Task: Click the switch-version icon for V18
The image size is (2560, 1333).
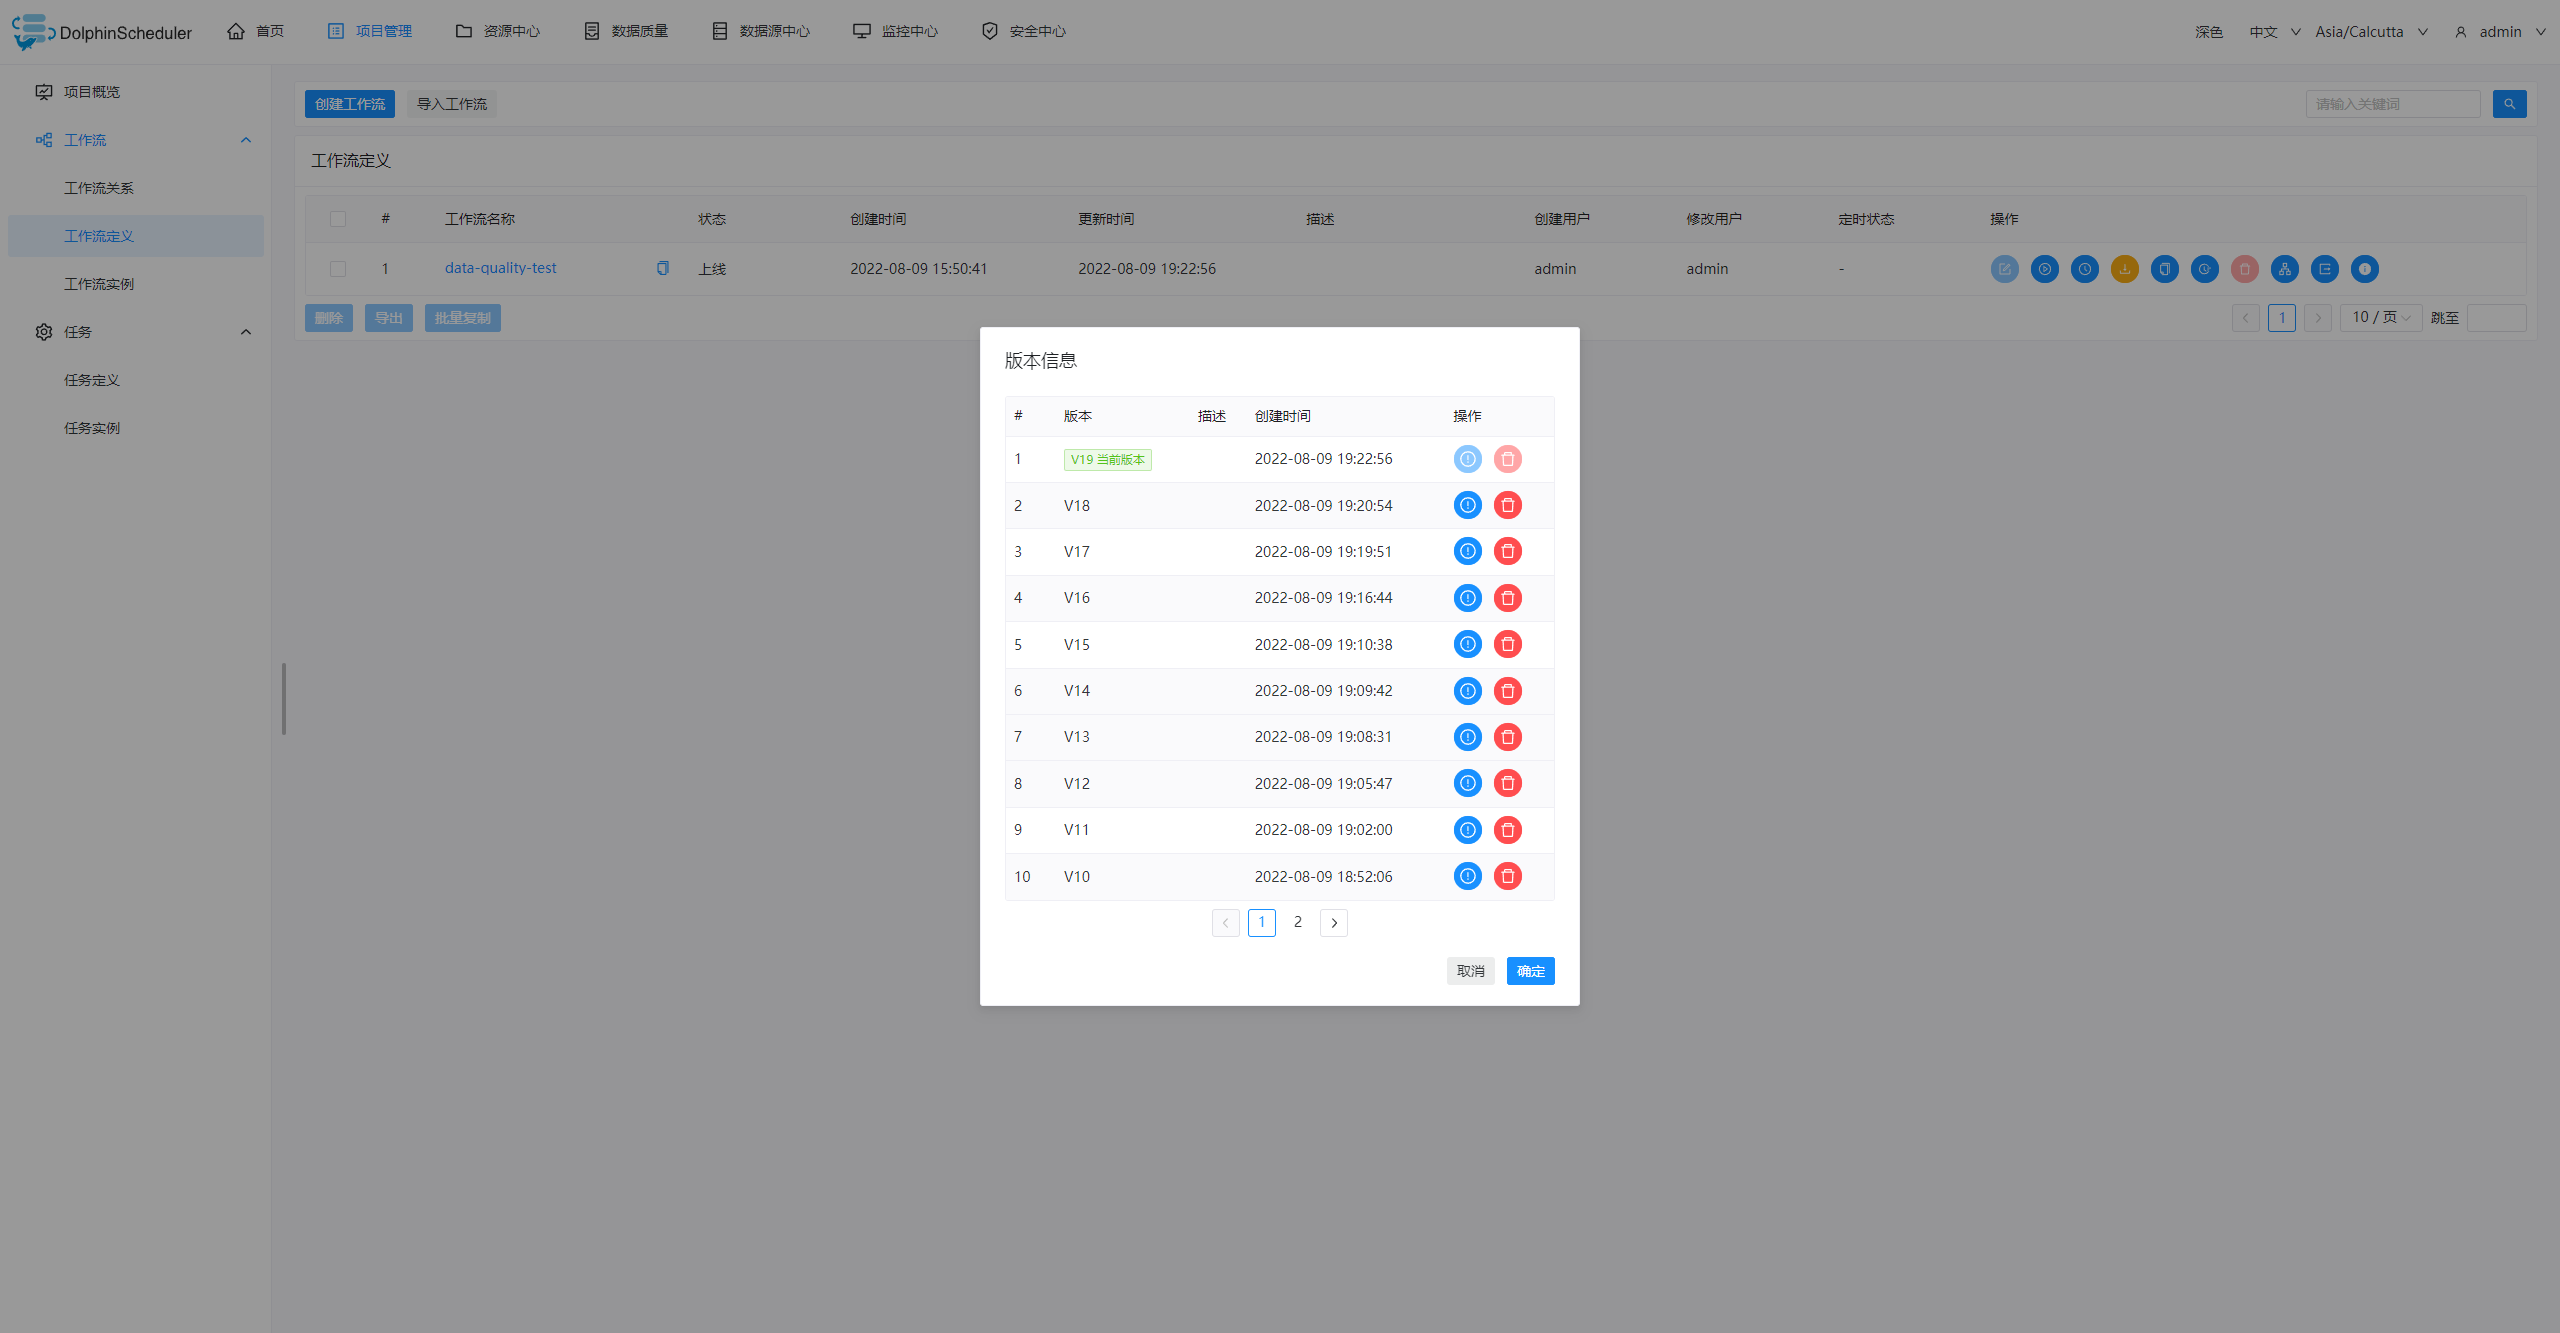Action: tap(1467, 505)
